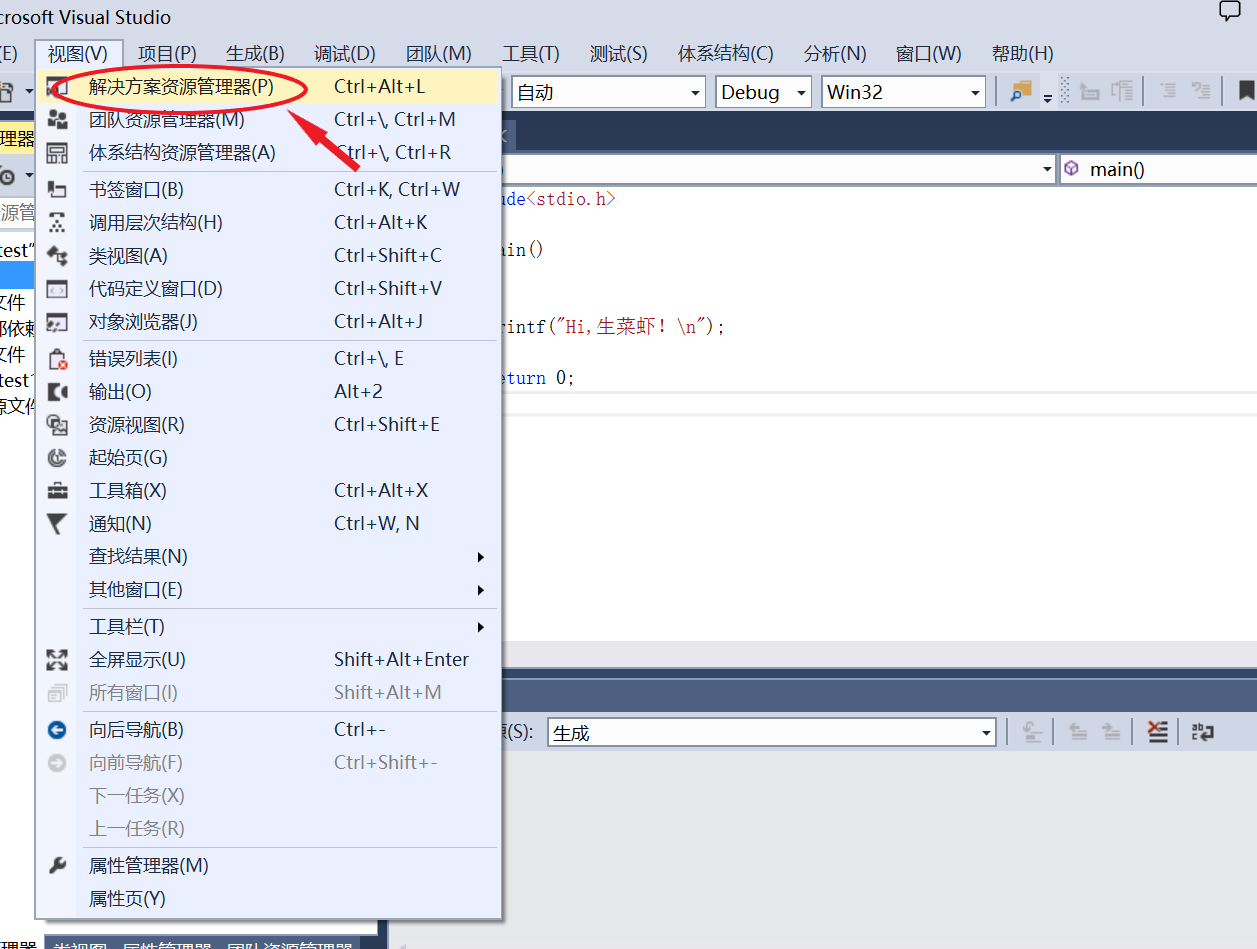Select 对象浏览器(J) menu entry
This screenshot has height=949, width=1257.
point(268,321)
